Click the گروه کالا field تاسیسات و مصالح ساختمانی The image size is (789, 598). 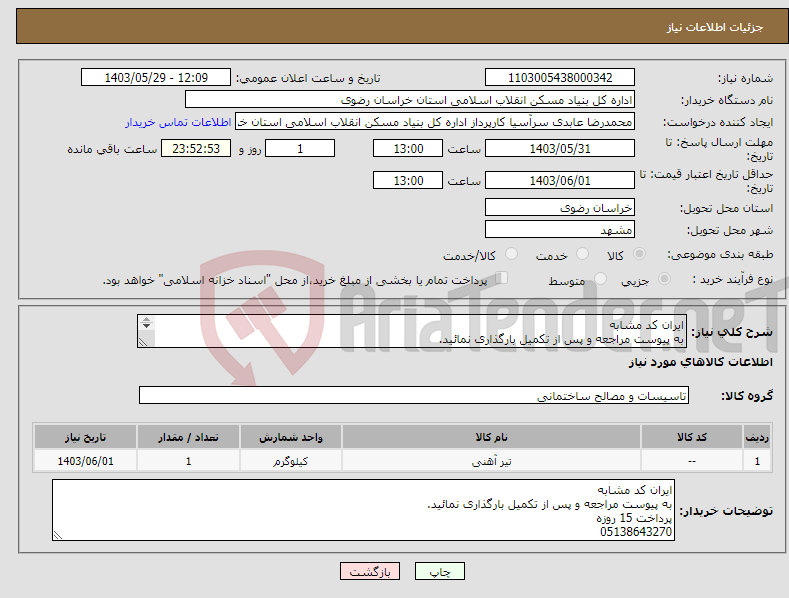point(414,396)
